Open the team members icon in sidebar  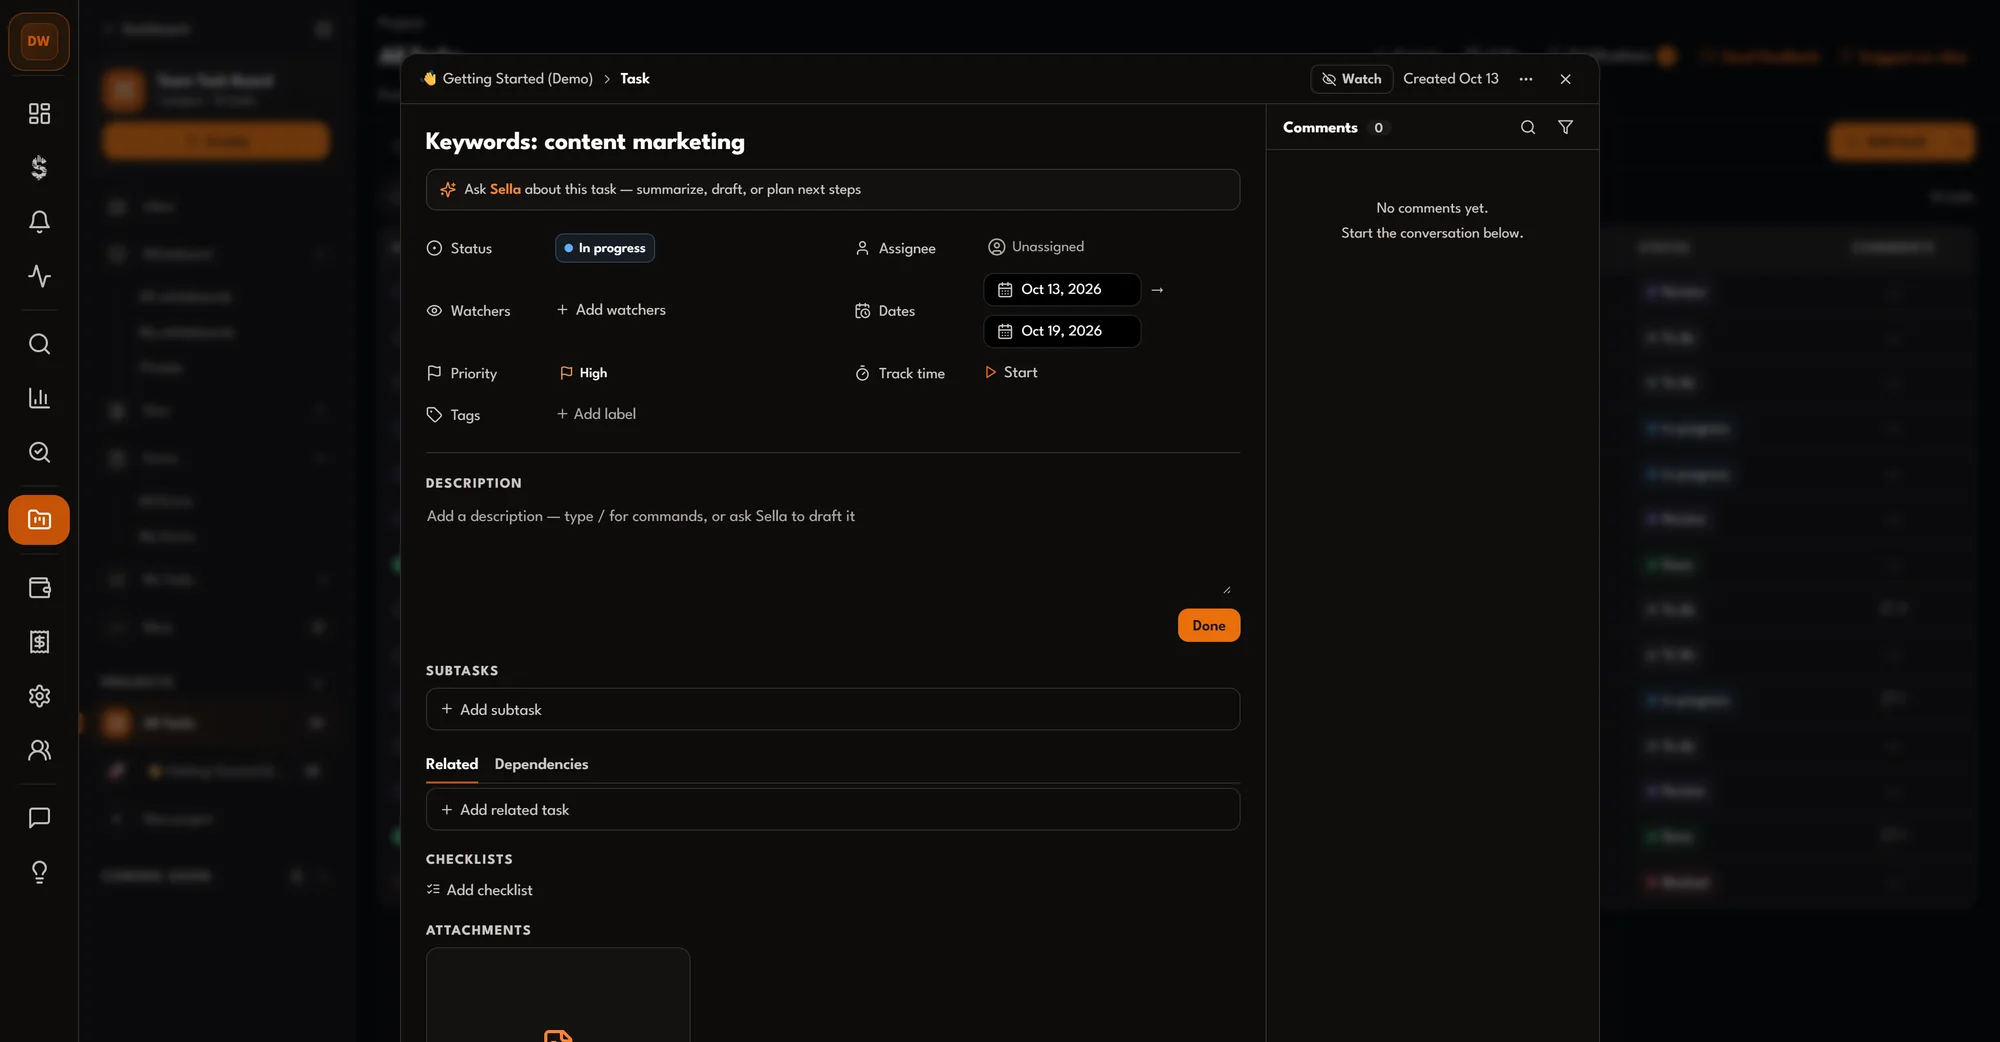39,750
